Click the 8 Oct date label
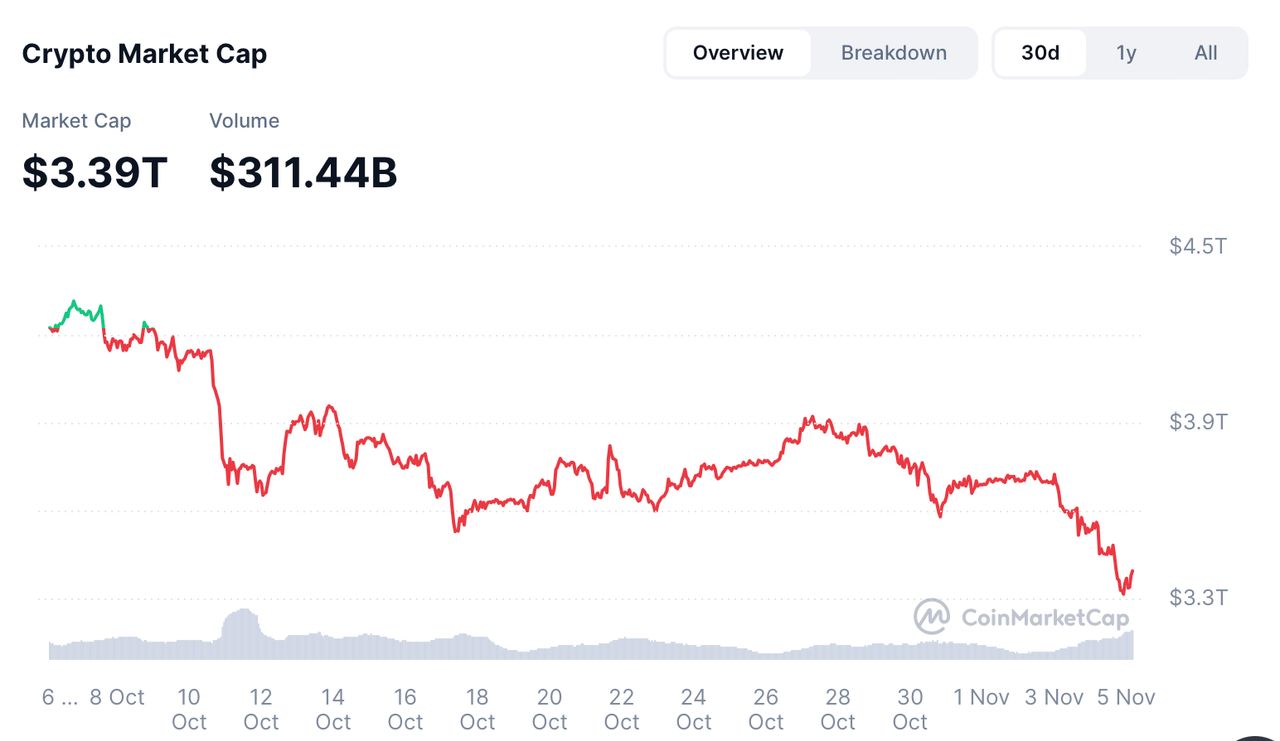Screen dimensions: 1280x741 [x=117, y=697]
